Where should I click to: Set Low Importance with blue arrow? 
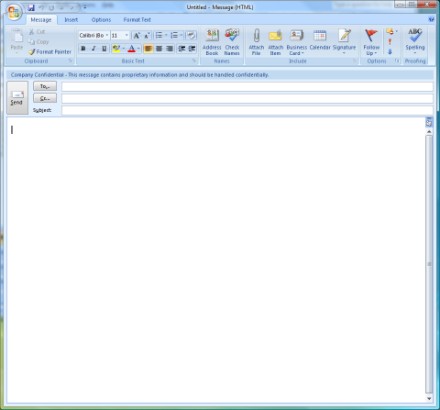[x=390, y=52]
